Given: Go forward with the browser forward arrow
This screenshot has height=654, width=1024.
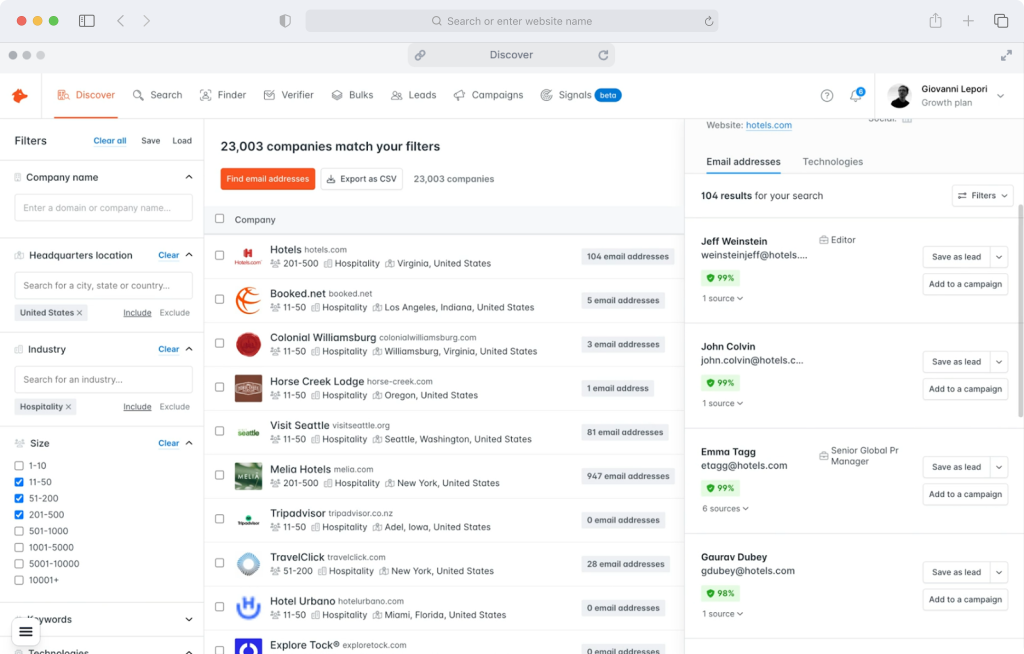Looking at the screenshot, I should pyautogui.click(x=146, y=21).
